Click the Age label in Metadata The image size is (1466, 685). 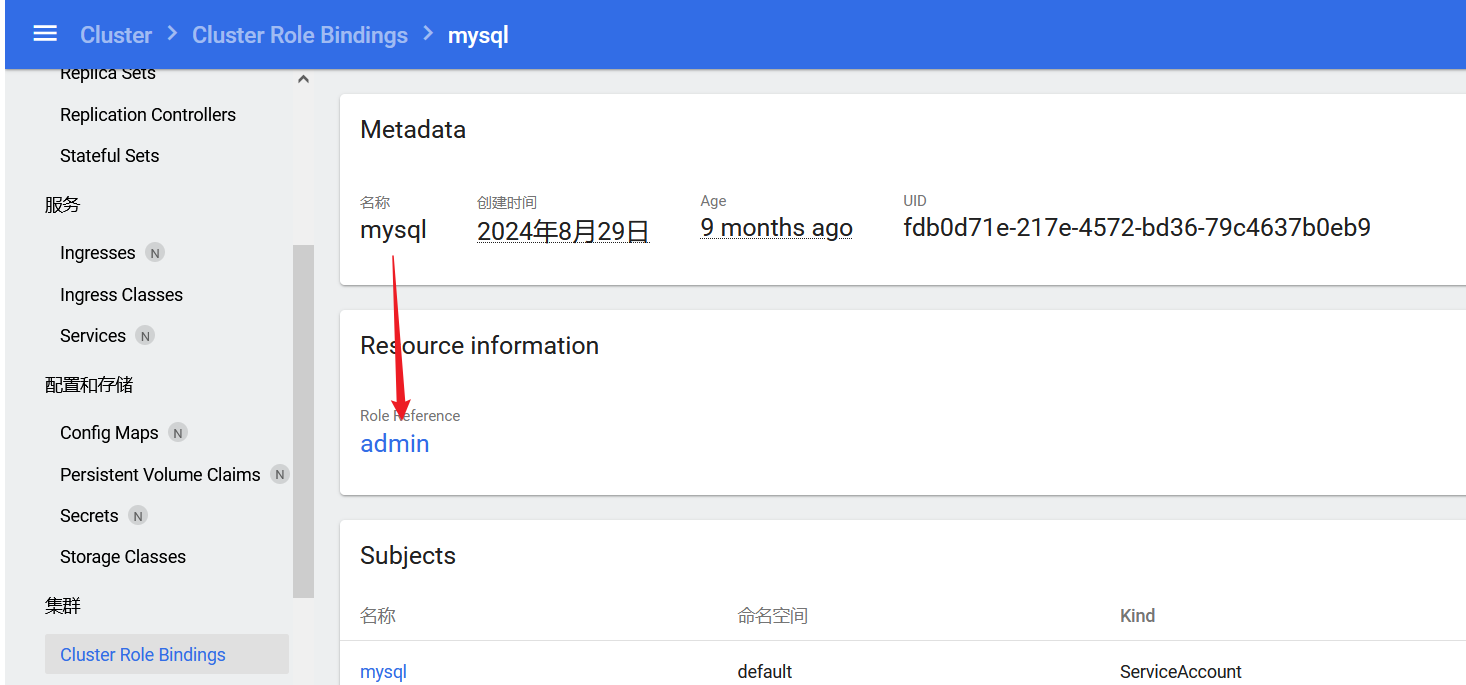tap(713, 202)
